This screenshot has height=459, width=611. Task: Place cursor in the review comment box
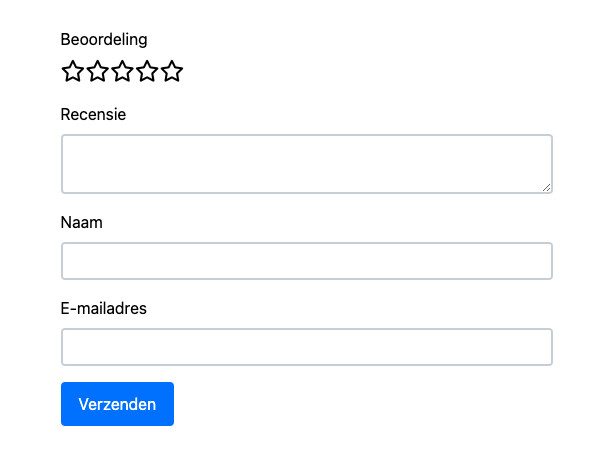[306, 164]
